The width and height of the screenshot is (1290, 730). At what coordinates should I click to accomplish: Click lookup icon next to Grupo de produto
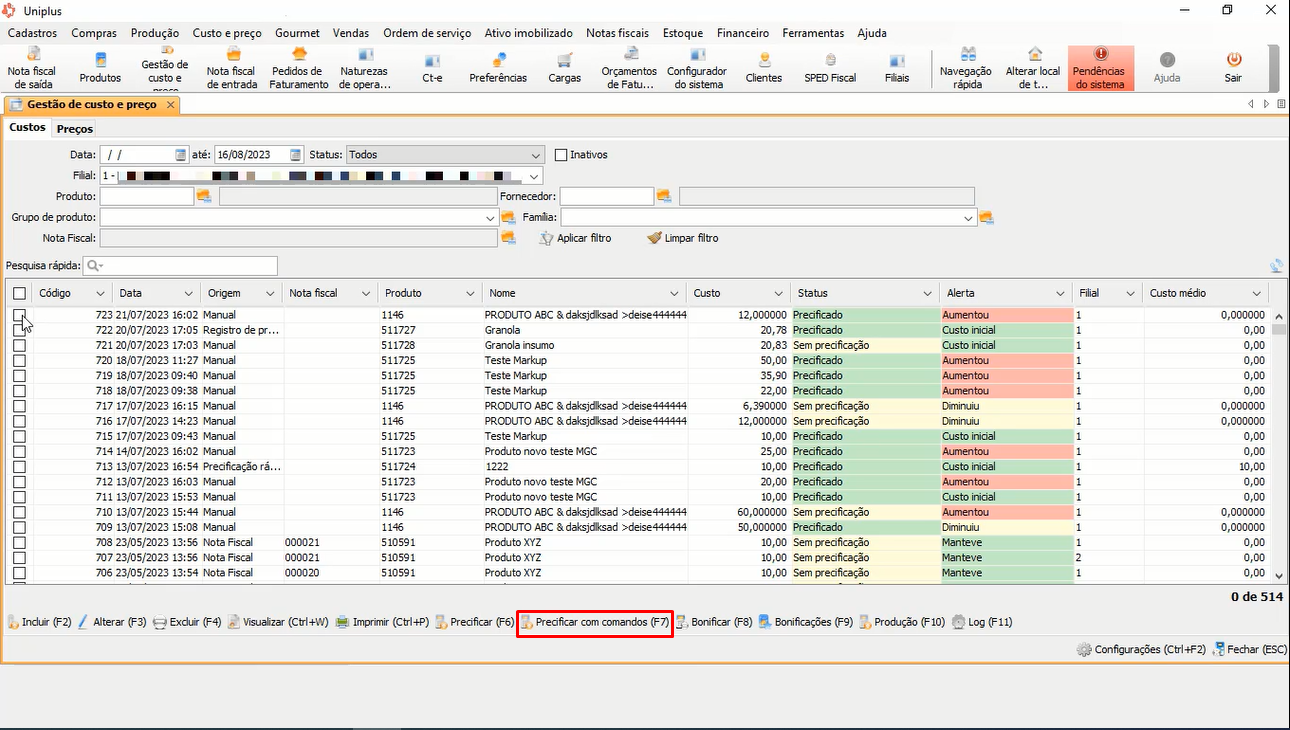pos(508,217)
